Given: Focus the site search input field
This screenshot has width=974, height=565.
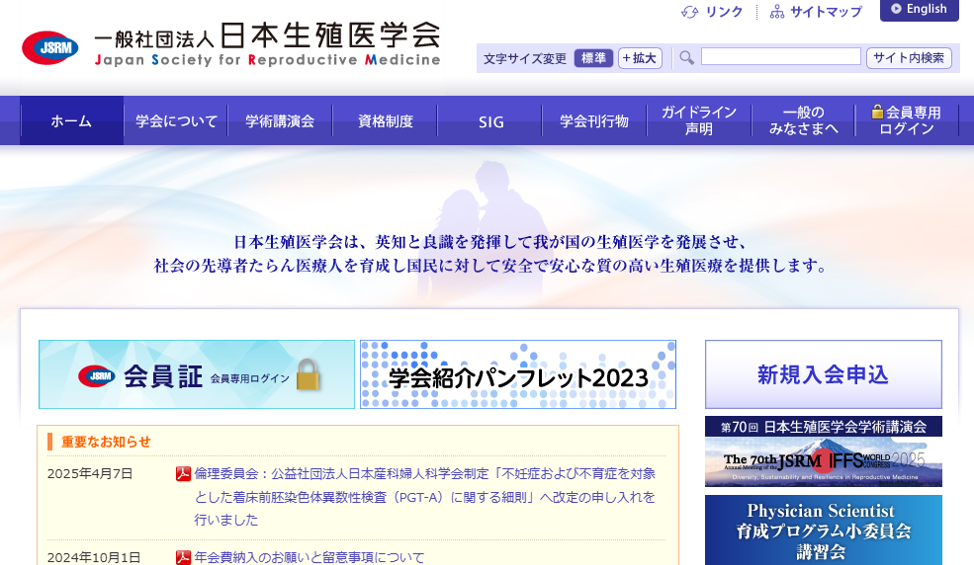Looking at the screenshot, I should pos(781,57).
